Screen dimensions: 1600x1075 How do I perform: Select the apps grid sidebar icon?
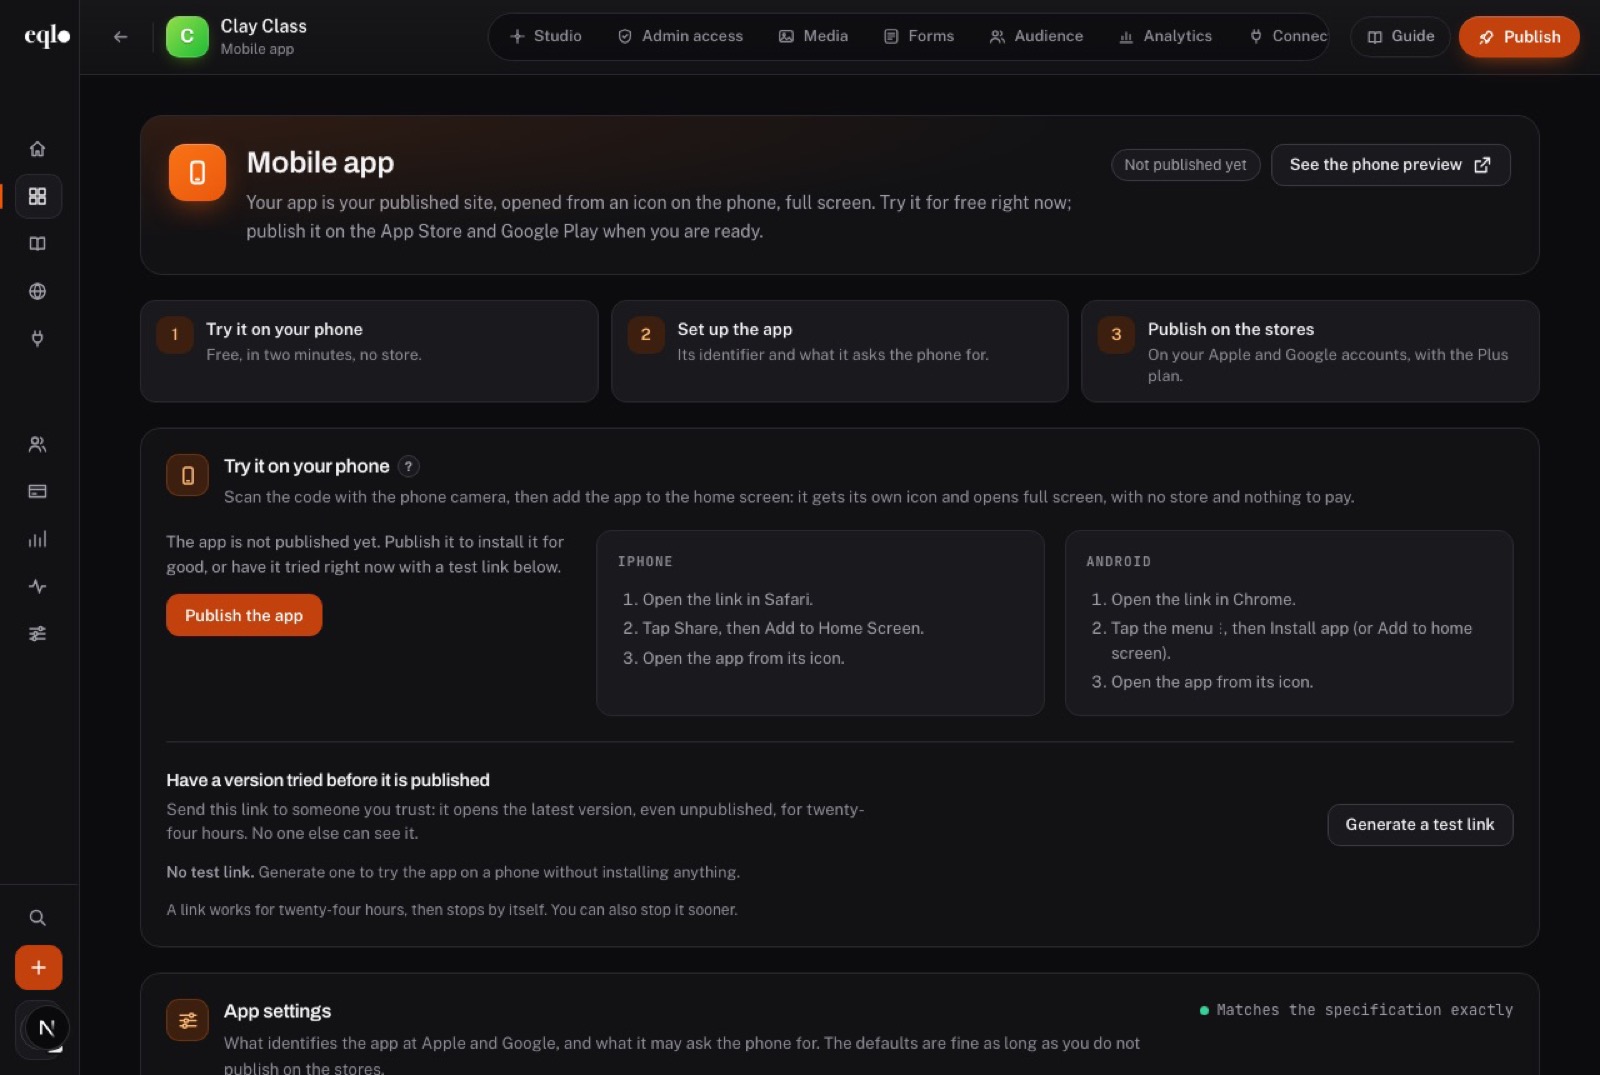tap(37, 196)
